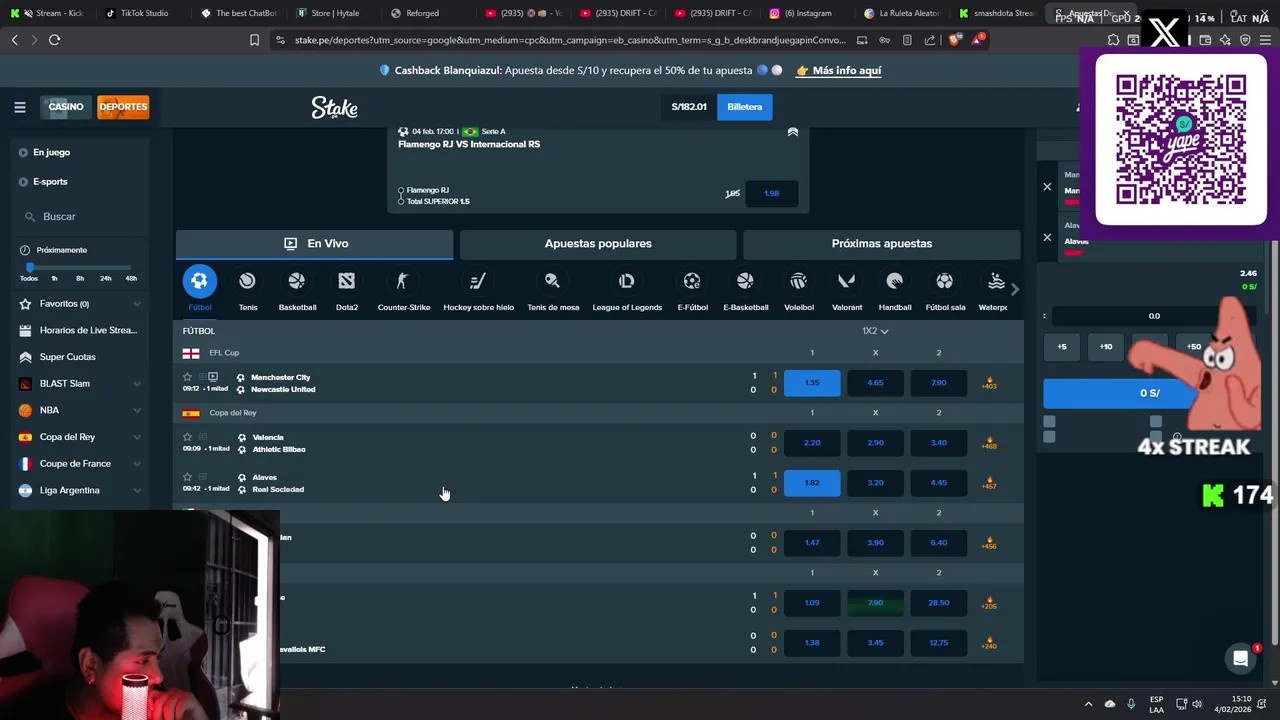Set Próximamente time slider to 8h
Viewport: 1280px width, 720px height.
tap(80, 278)
